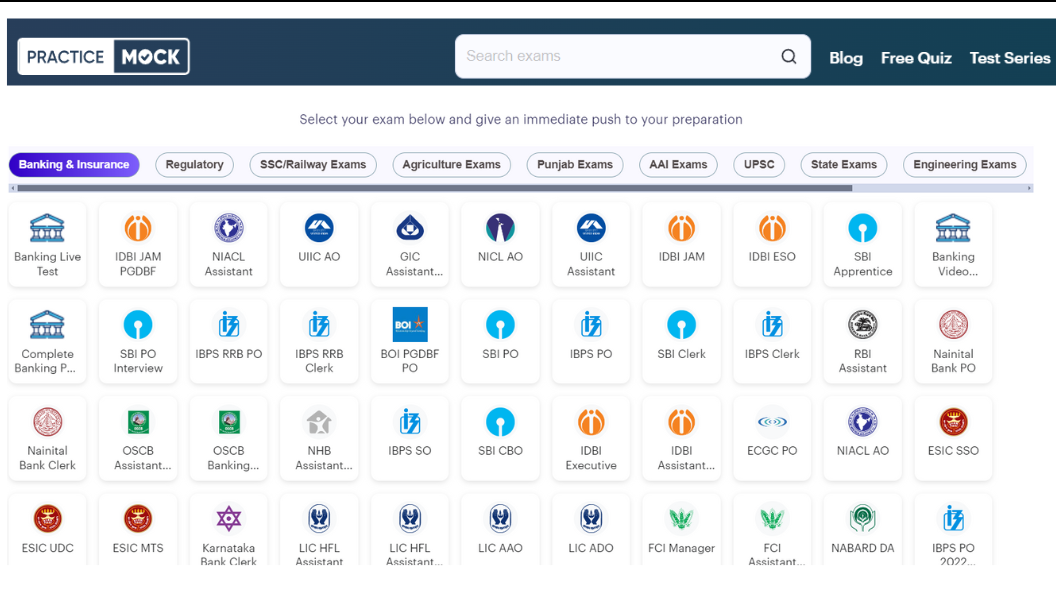The height and width of the screenshot is (594, 1056).
Task: Select the OSCB Banking exam icon
Action: point(228,422)
